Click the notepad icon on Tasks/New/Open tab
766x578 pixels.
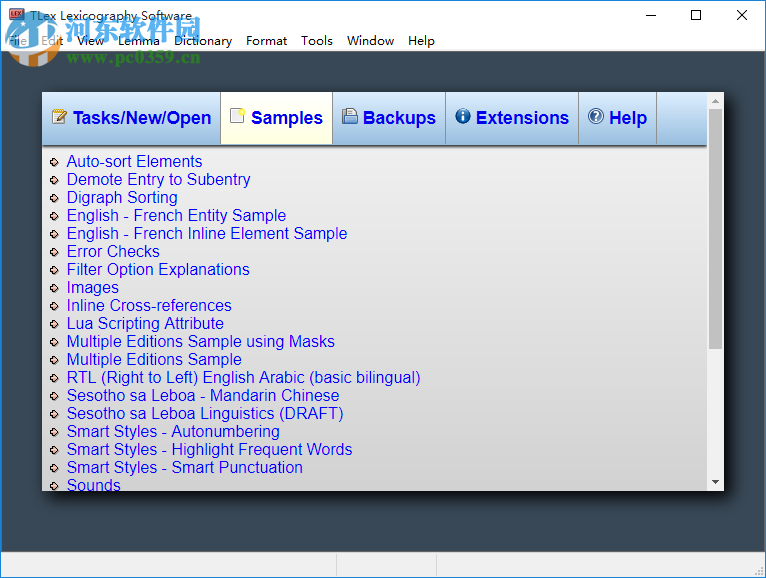[59, 117]
